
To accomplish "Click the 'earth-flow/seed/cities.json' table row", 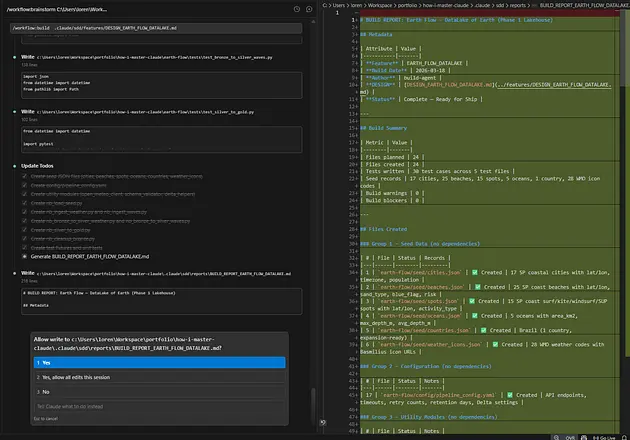I will (x=485, y=276).
